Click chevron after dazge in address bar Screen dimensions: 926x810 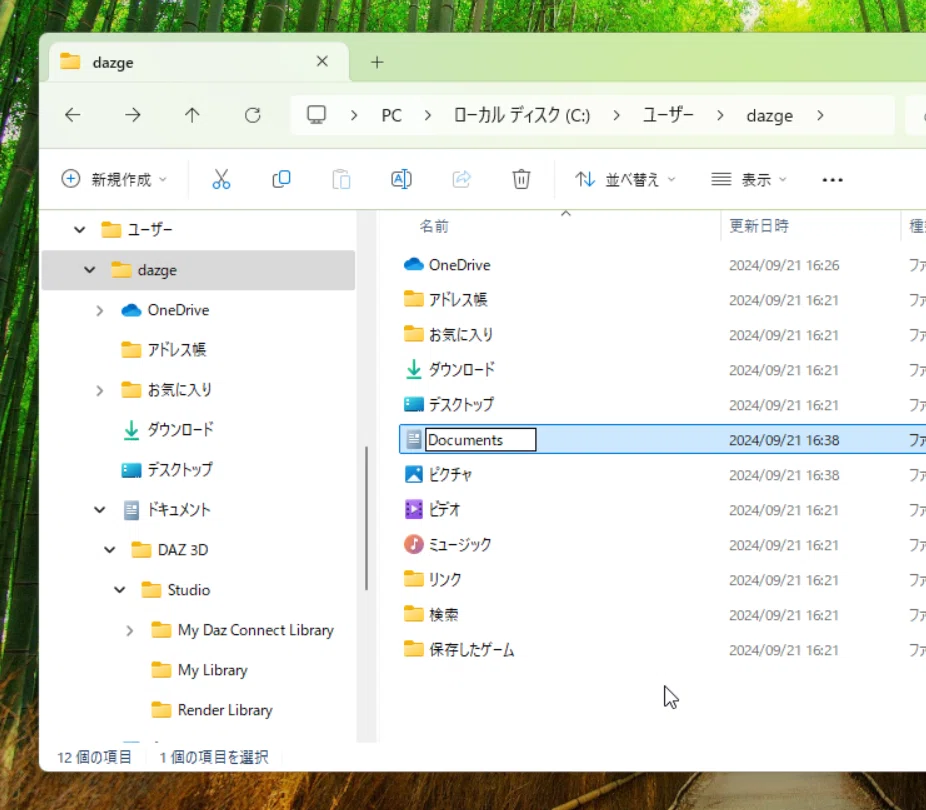tap(820, 115)
